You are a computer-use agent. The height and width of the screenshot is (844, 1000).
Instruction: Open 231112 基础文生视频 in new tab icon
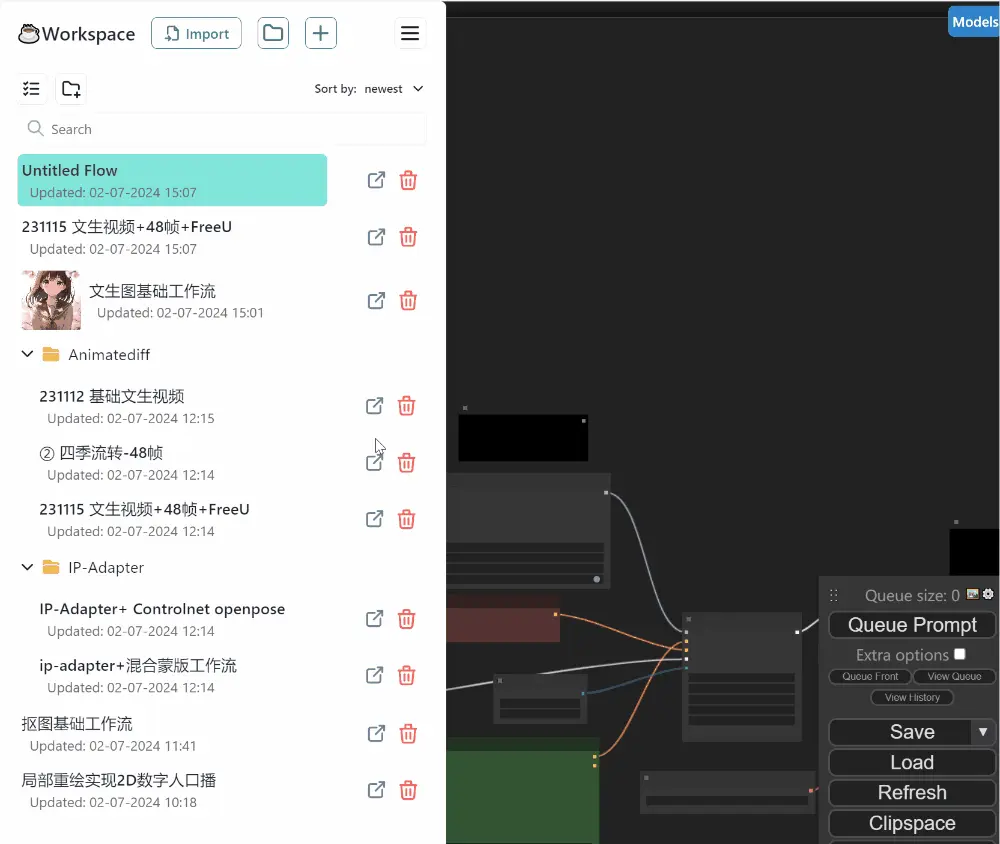click(374, 405)
